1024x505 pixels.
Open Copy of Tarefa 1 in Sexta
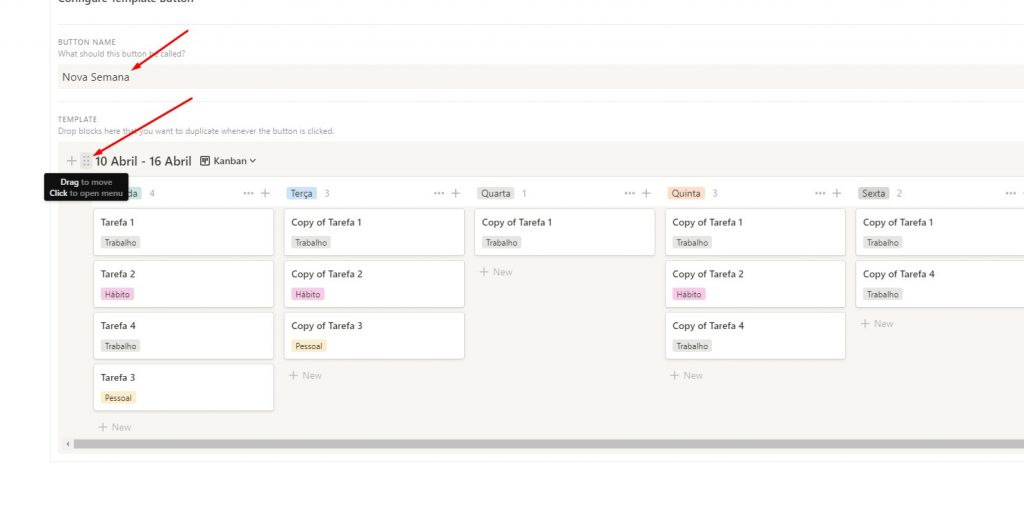coord(940,232)
